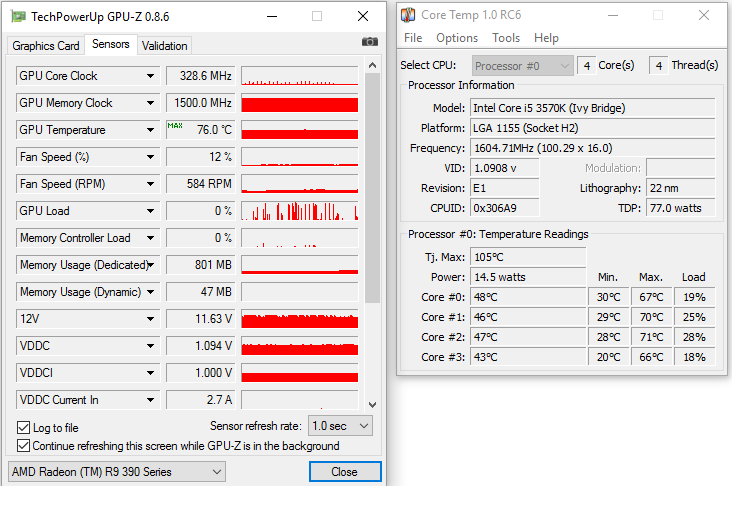The width and height of the screenshot is (741, 508).
Task: Click the 12V reading 11.63 V
Action: (x=200, y=319)
